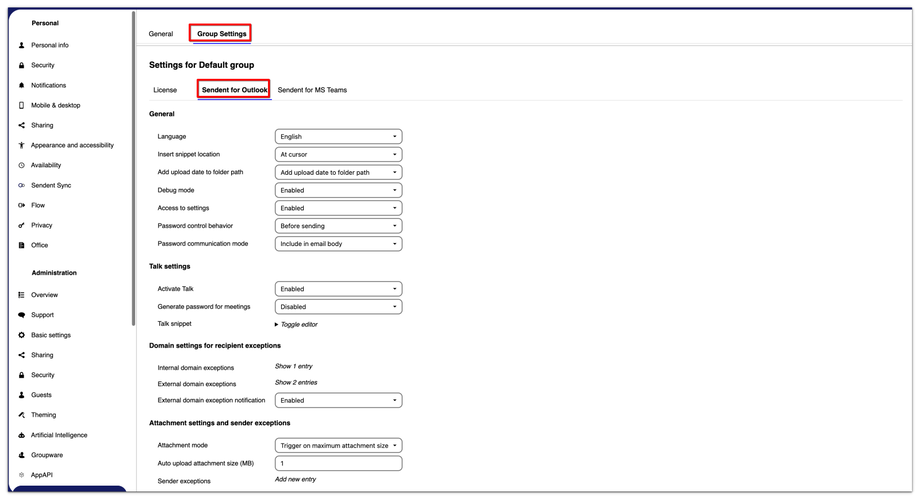
Task: Click the Artificial Intelligence icon
Action: point(22,435)
